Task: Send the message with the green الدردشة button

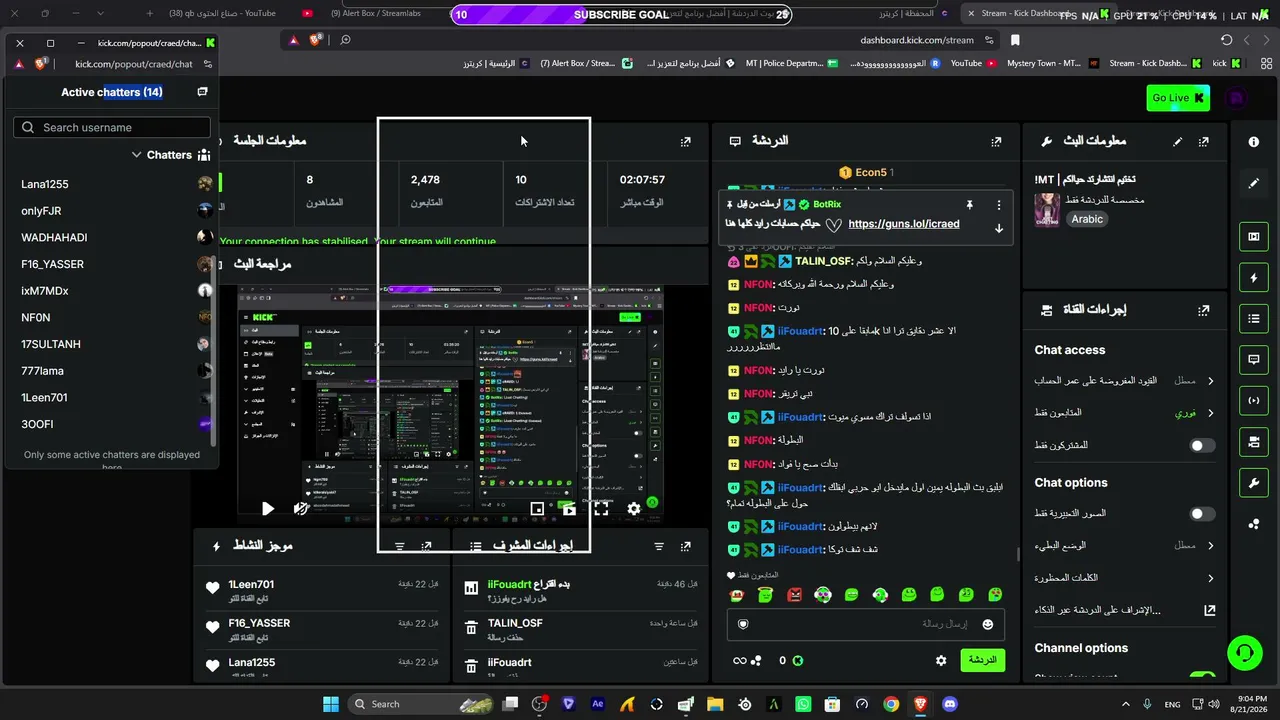Action: pos(983,660)
